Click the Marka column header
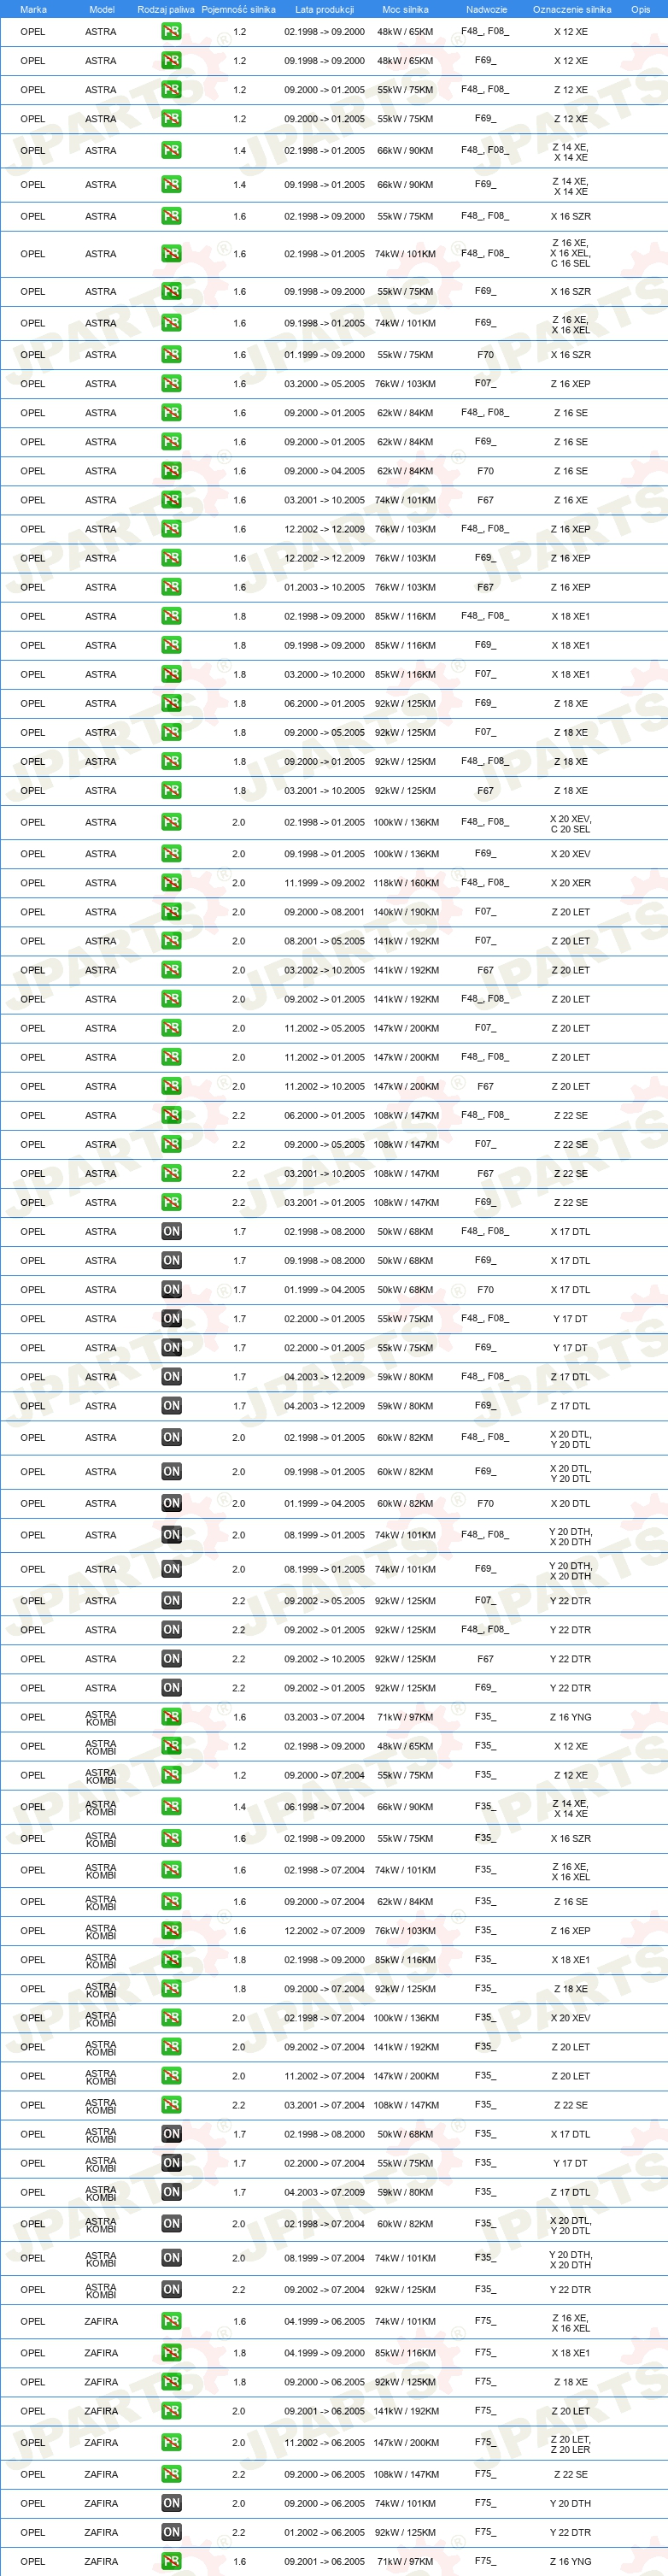 tap(33, 9)
